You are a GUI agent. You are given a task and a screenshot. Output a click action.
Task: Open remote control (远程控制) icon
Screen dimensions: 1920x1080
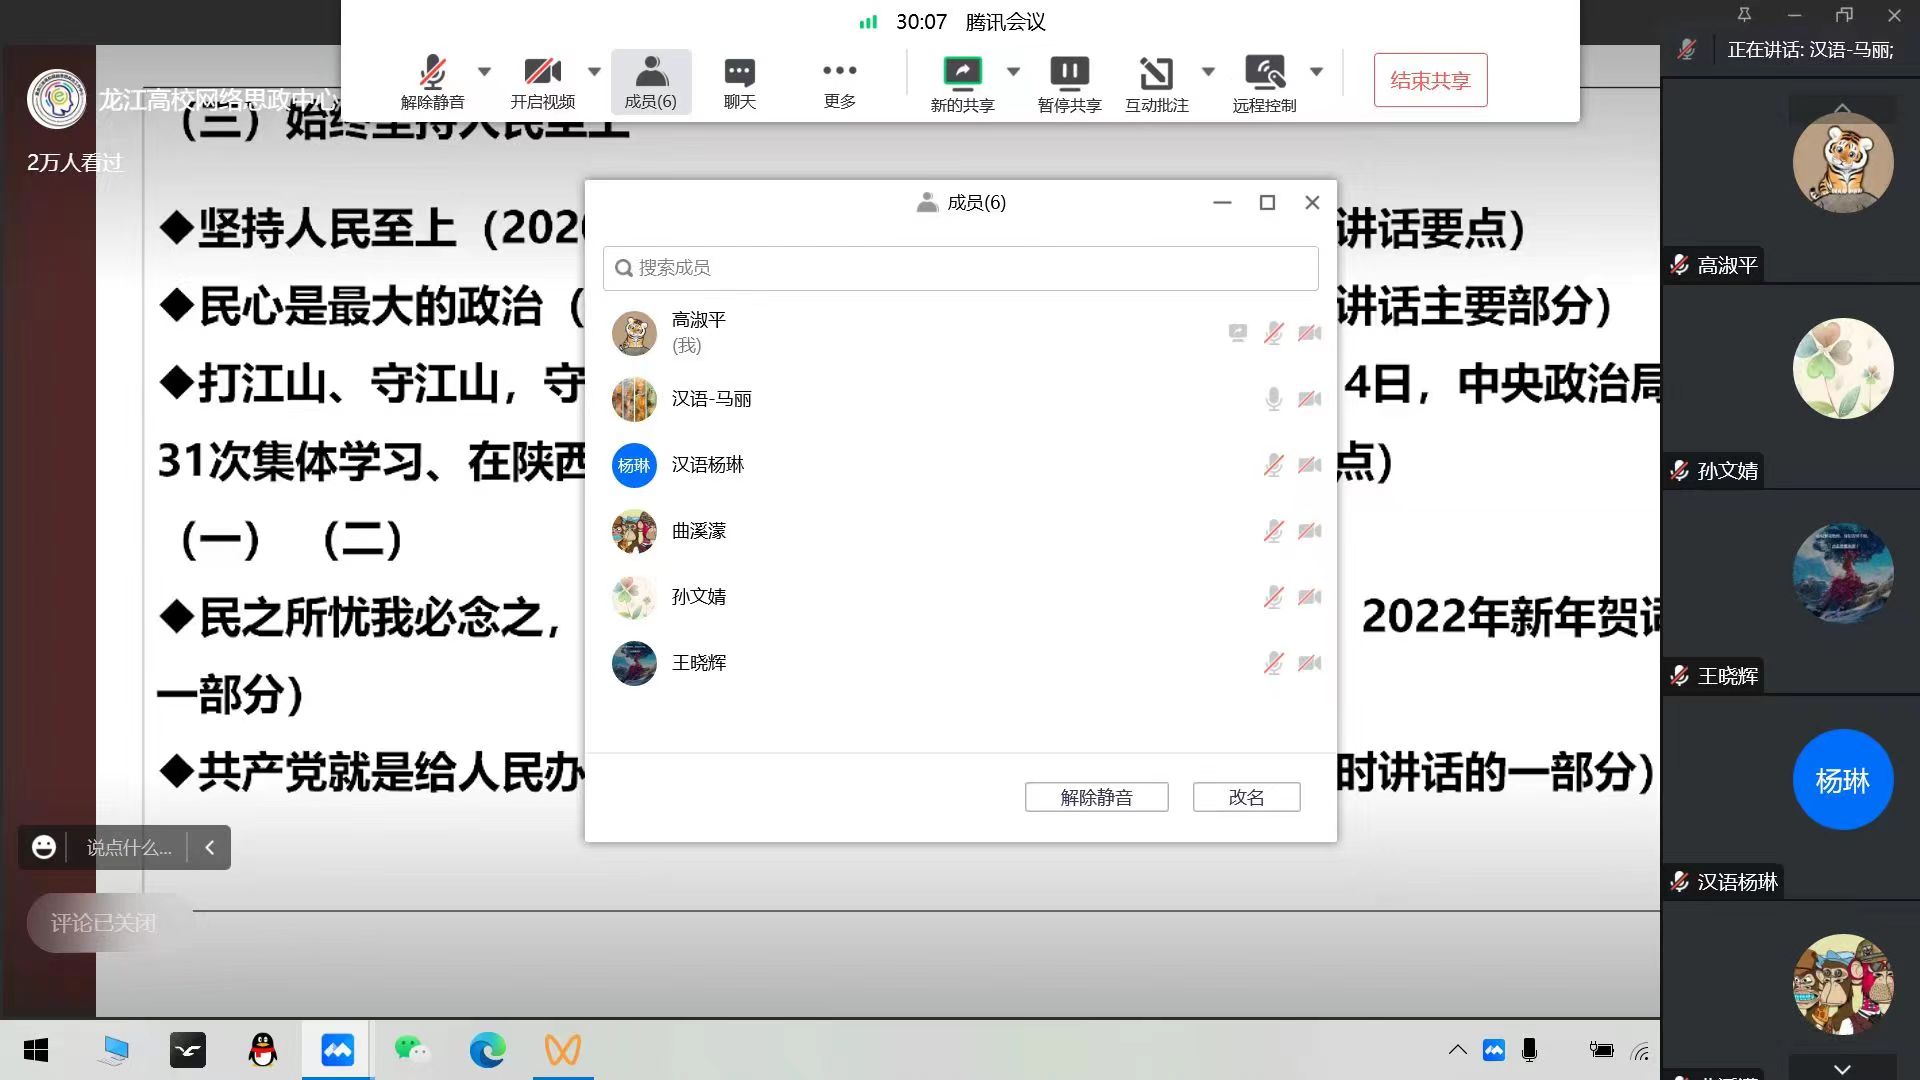(x=1264, y=73)
